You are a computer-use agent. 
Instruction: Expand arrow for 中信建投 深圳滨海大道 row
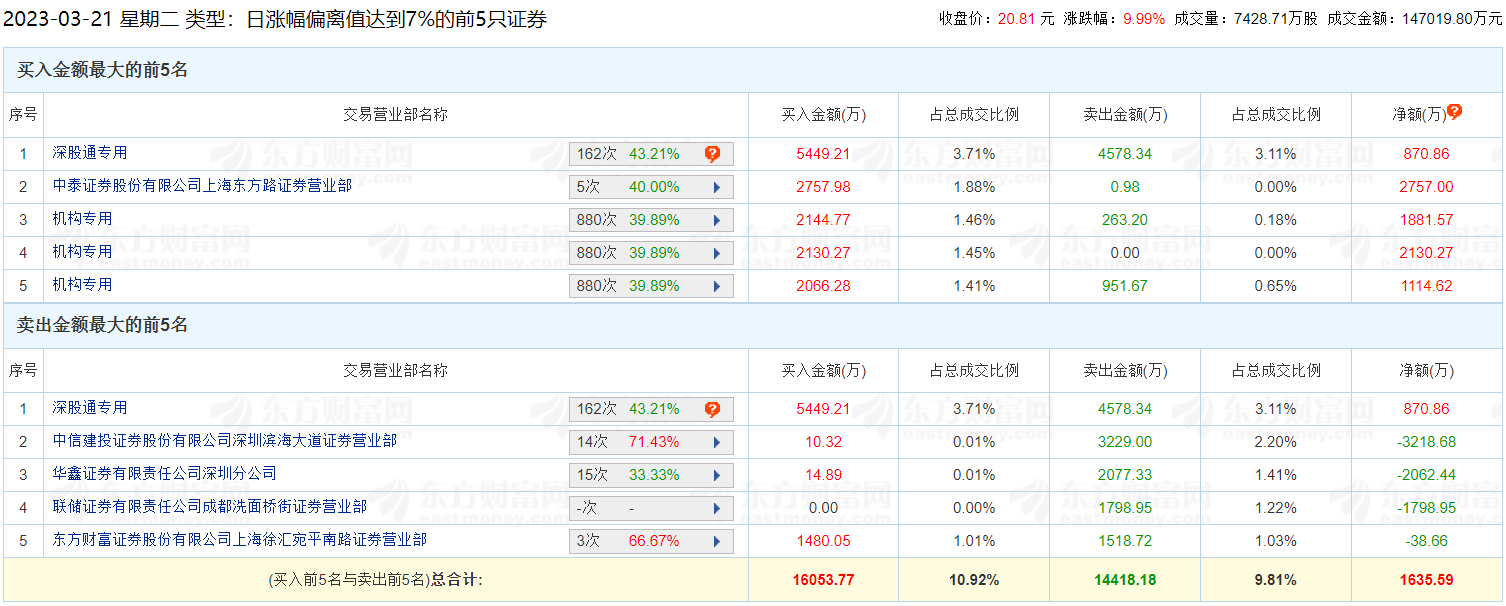coord(716,442)
